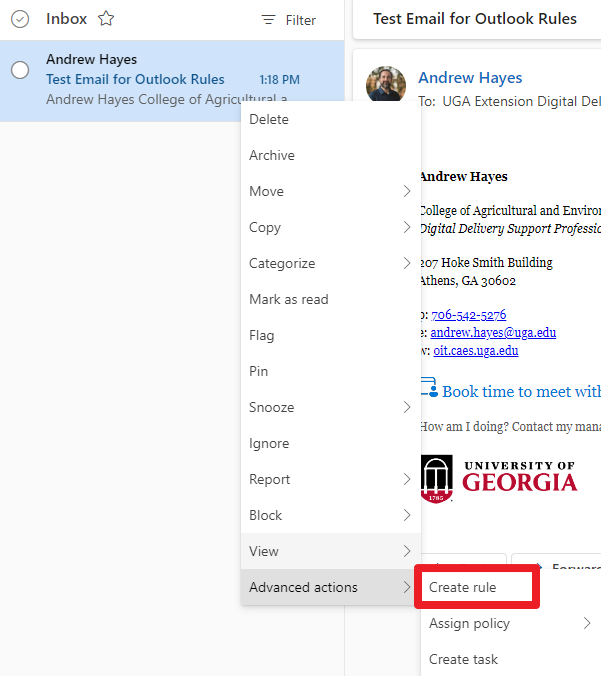Viewport: 601px width, 676px height.
Task: Select Ignore in the context menu
Action: pos(331,443)
